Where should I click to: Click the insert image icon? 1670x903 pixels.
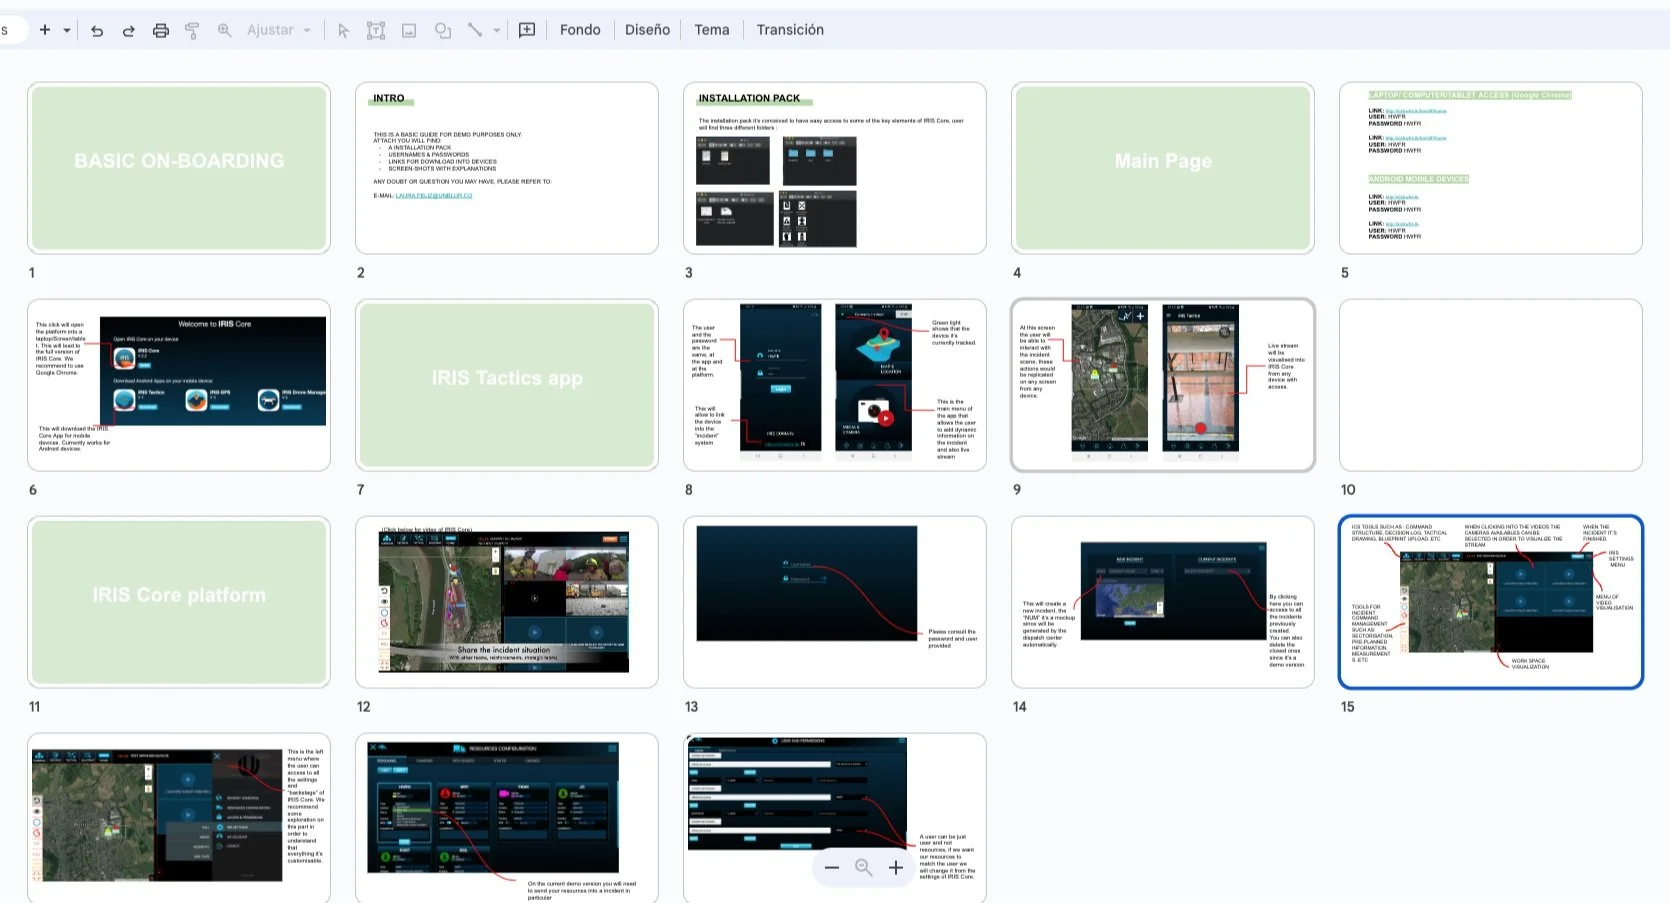pyautogui.click(x=409, y=30)
